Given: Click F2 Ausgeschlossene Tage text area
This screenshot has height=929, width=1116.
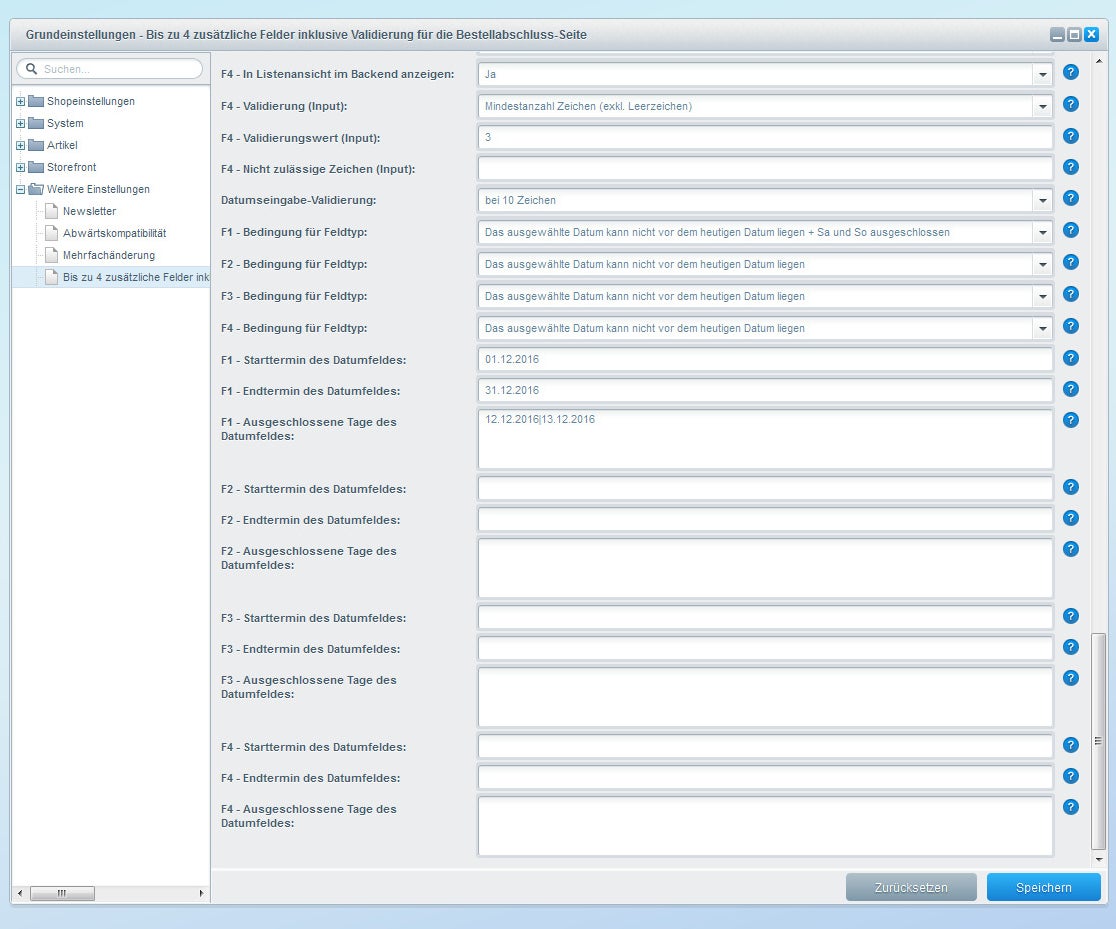Looking at the screenshot, I should coord(765,567).
